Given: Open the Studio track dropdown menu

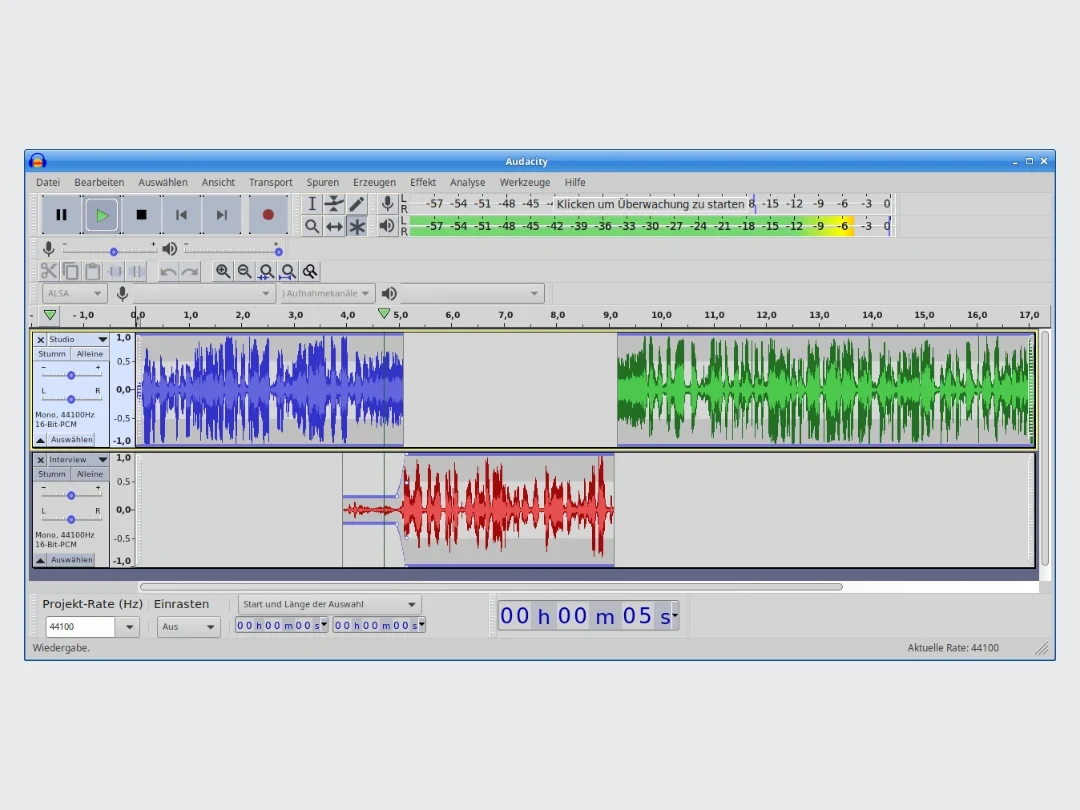Looking at the screenshot, I should [x=103, y=340].
